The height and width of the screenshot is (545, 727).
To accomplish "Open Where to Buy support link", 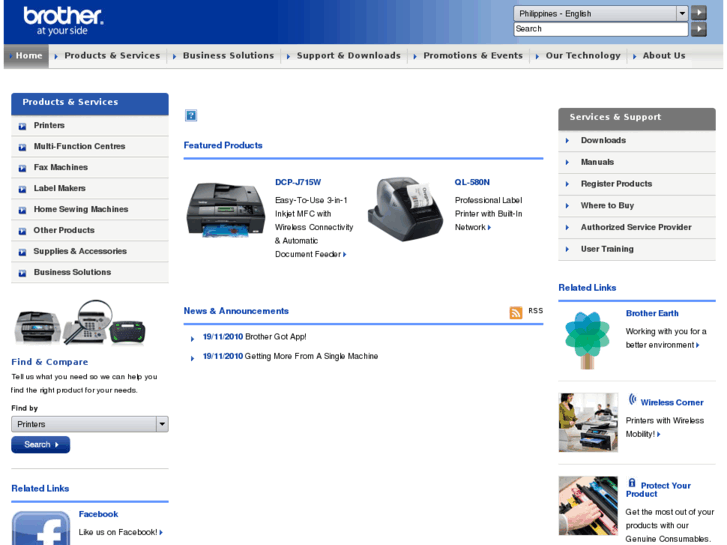I will click(x=607, y=205).
